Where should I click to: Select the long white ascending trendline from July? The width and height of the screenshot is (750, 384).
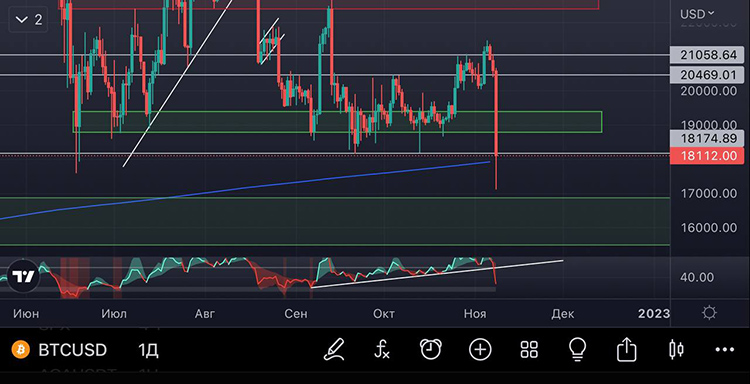pyautogui.click(x=177, y=84)
